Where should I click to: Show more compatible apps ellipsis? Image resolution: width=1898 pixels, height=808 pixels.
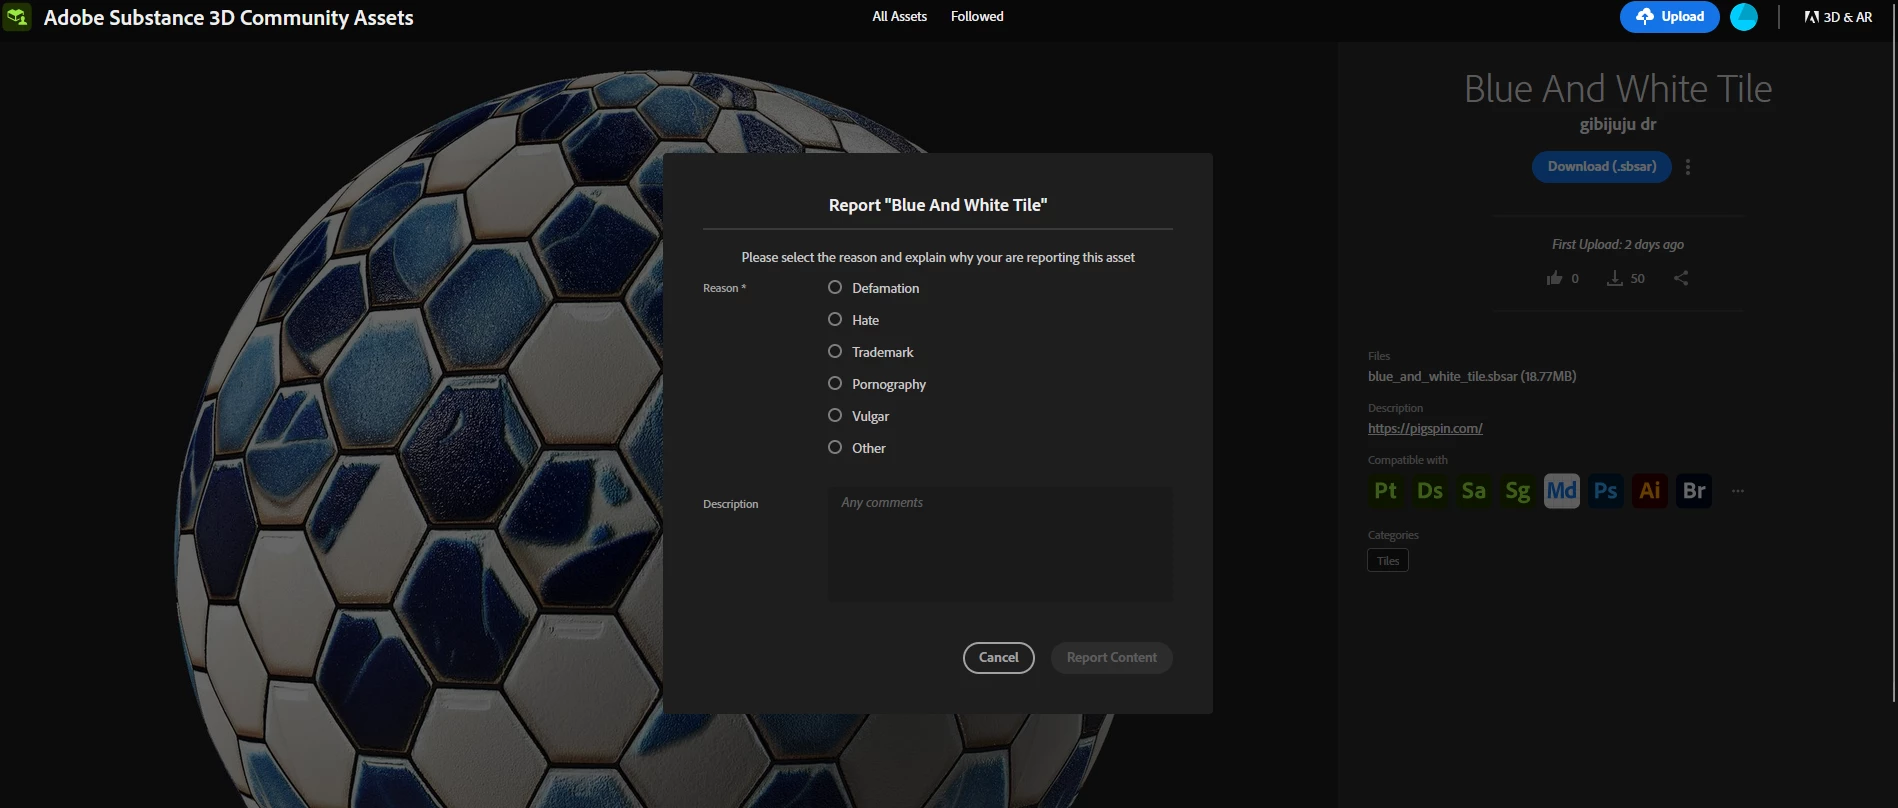point(1738,491)
